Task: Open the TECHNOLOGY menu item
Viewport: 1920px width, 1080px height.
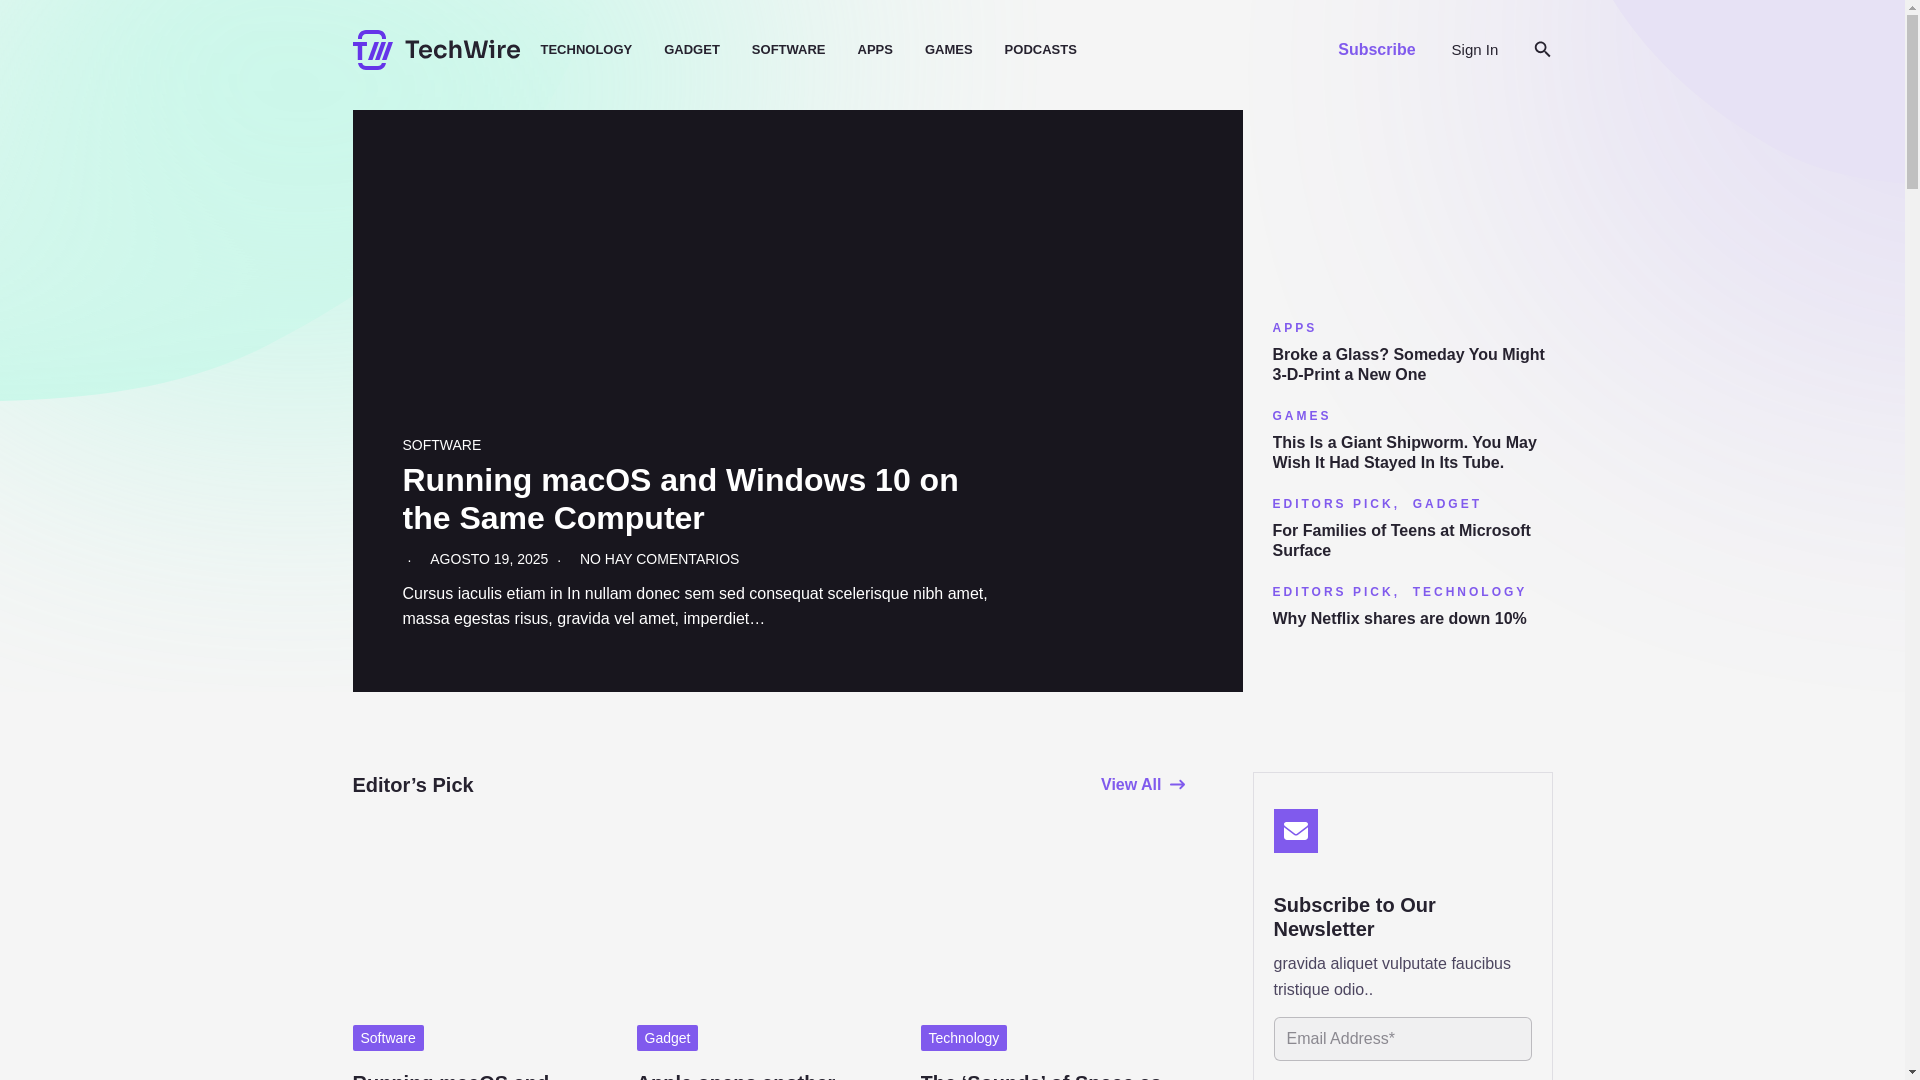Action: coord(586,50)
